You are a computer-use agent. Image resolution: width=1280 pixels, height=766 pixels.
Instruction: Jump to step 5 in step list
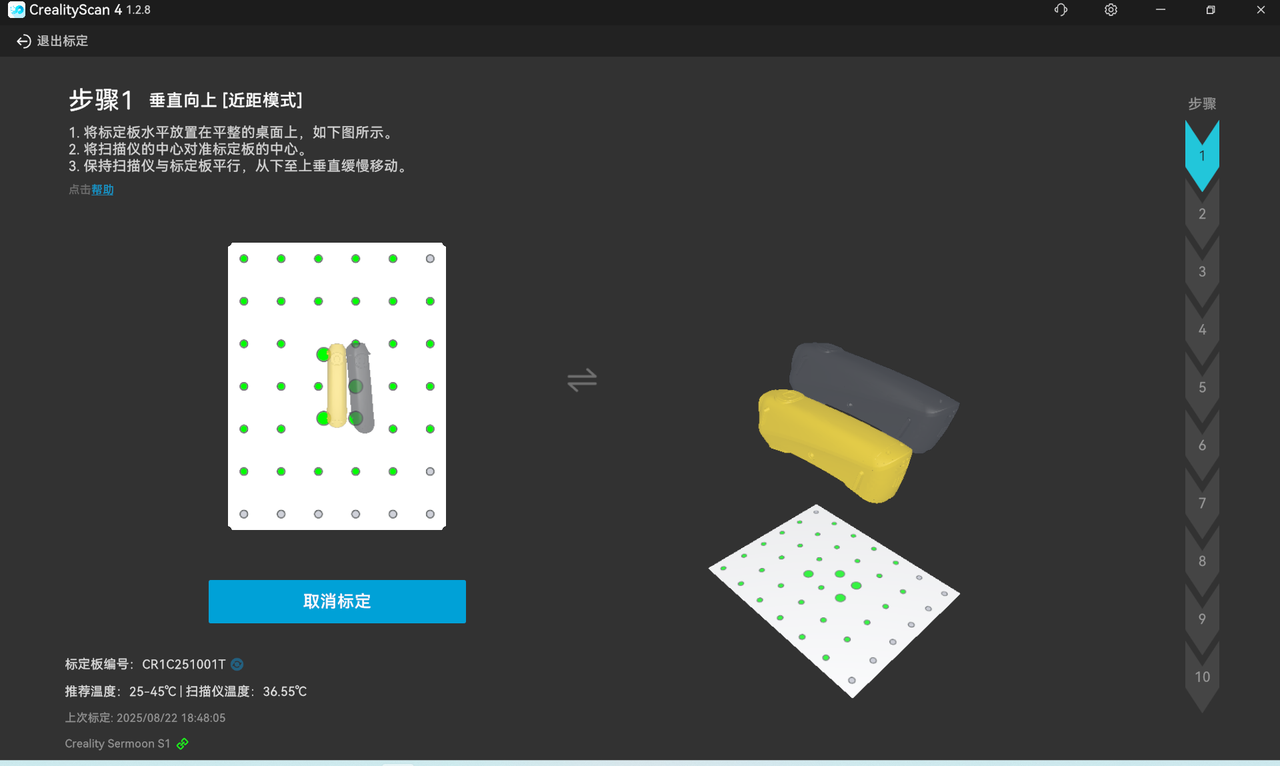(1202, 388)
